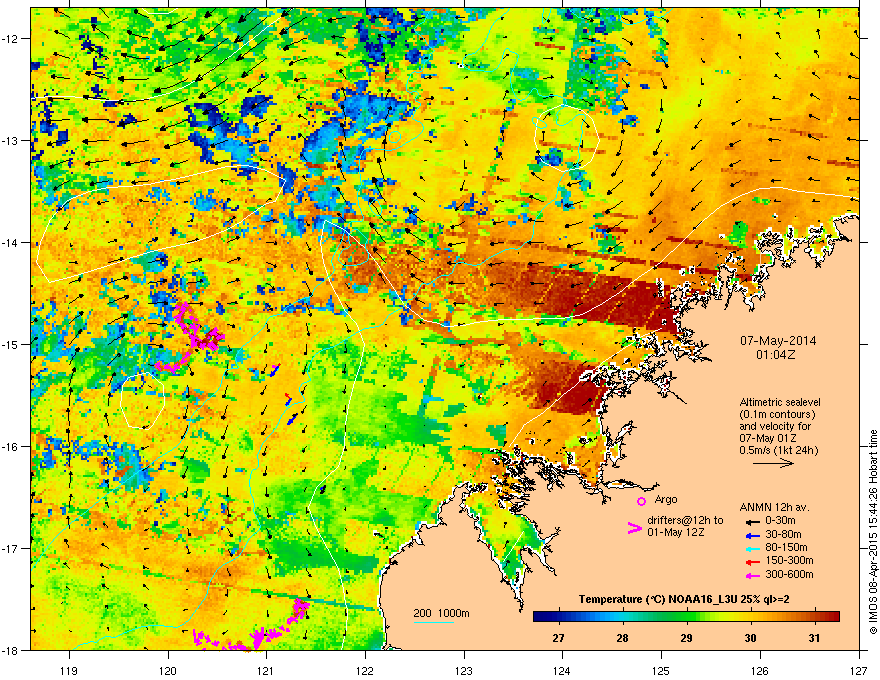Viewport: 880px width, 680px height.
Task: Click the longitude axis label 125
Action: pos(661,670)
